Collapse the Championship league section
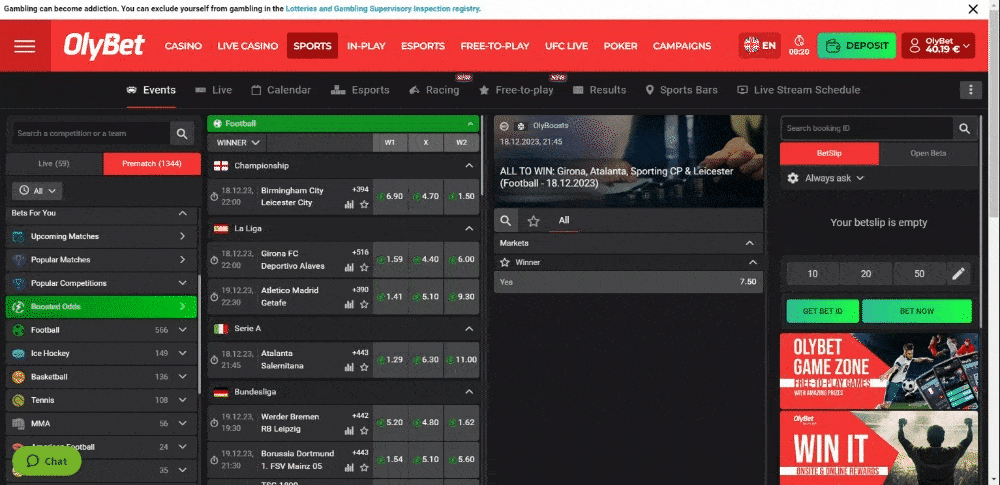Viewport: 1000px width, 485px height. click(469, 166)
